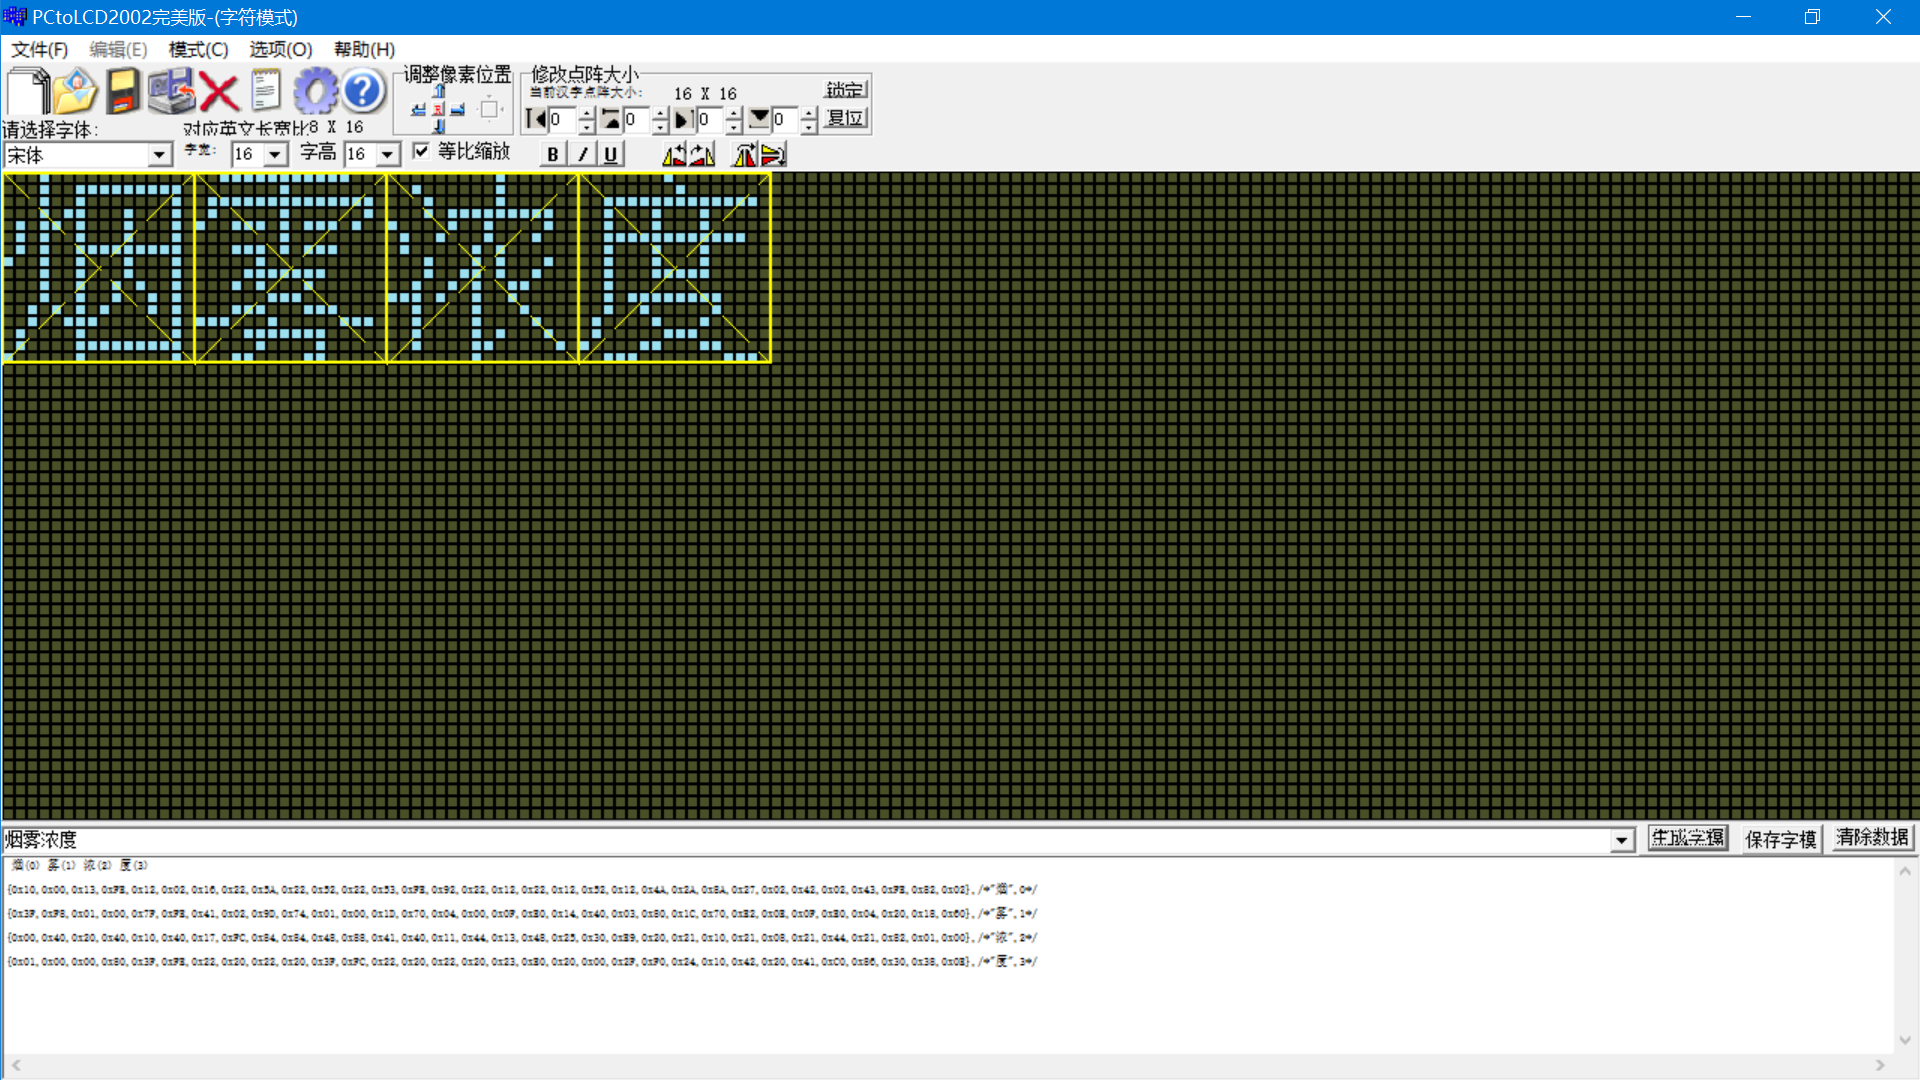Open the 模式(C) menu
Screen dimensions: 1920x1080
pos(197,49)
